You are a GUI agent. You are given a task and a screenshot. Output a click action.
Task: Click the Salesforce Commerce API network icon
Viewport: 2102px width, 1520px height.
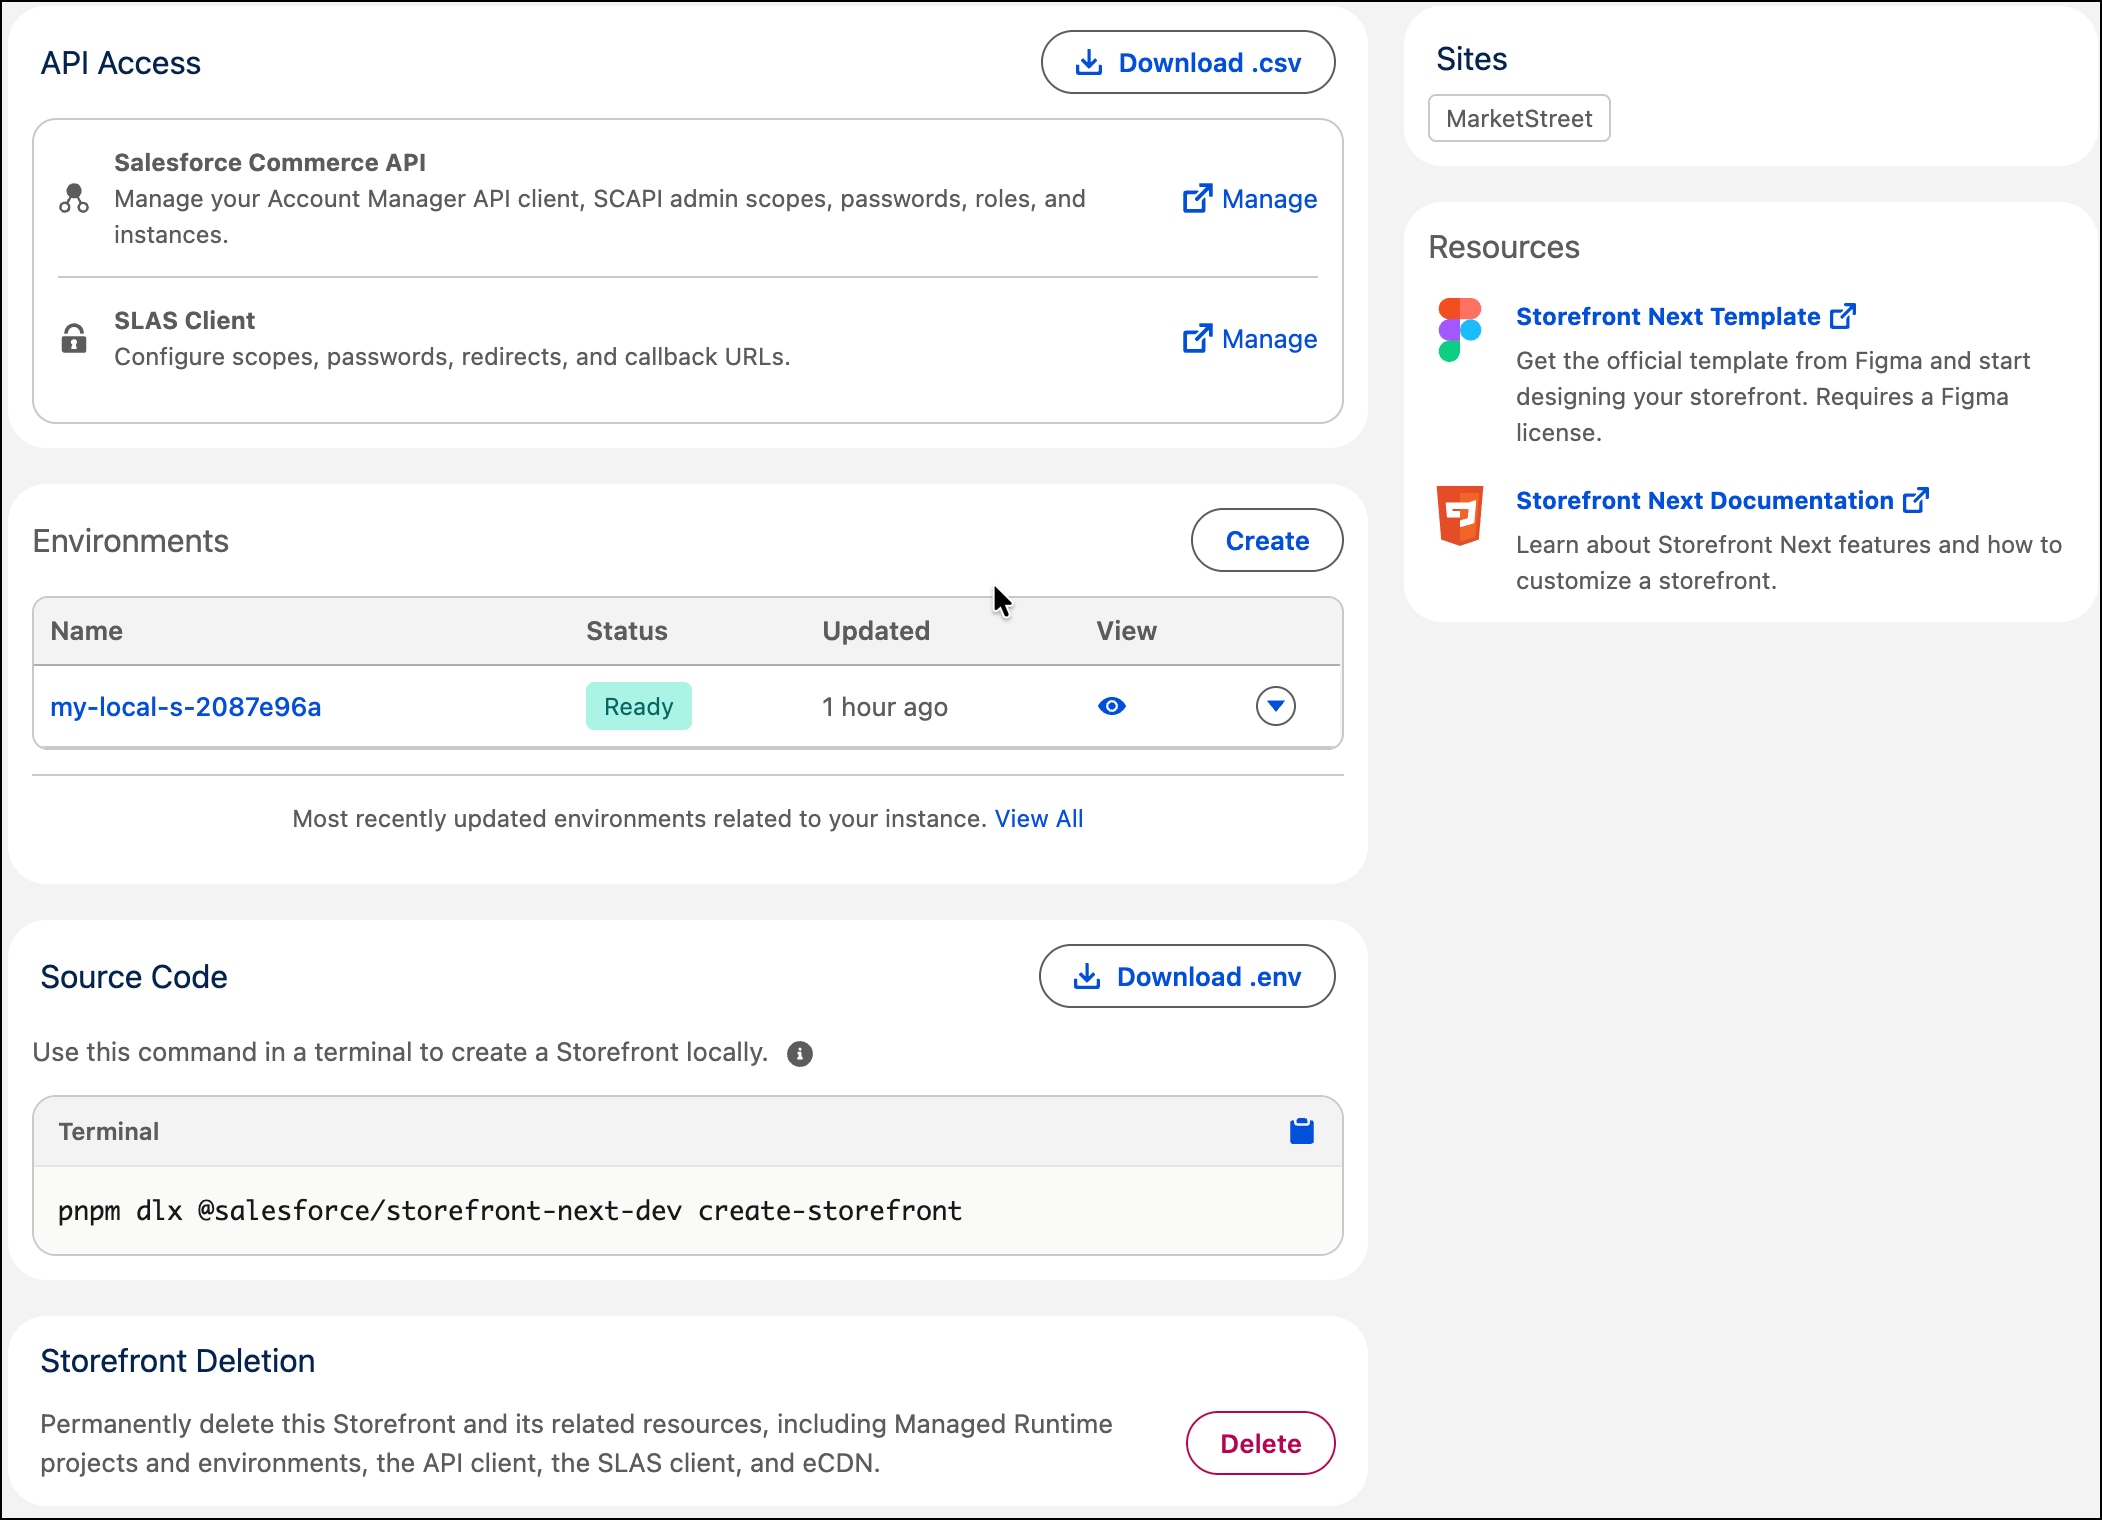[74, 198]
